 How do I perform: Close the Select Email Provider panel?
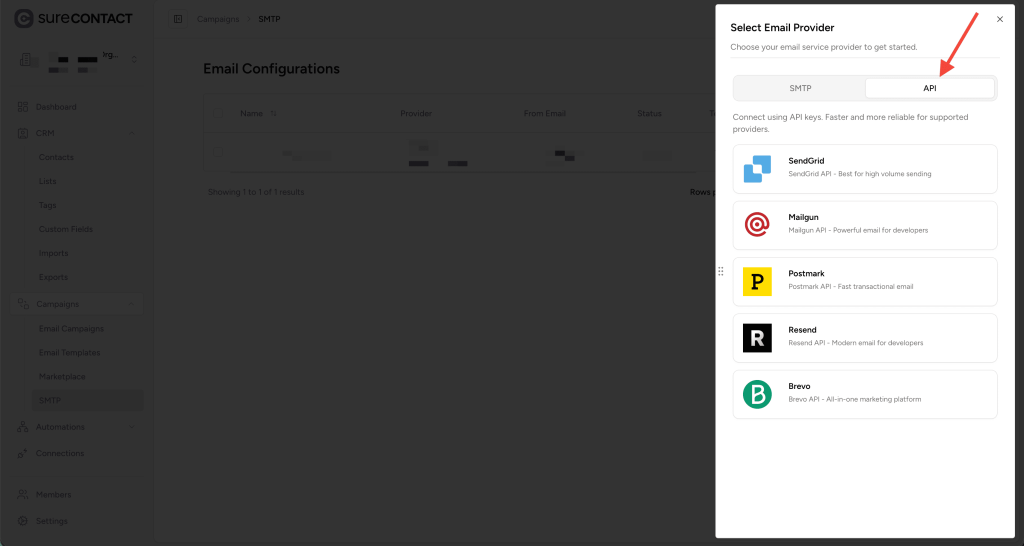pos(1000,19)
